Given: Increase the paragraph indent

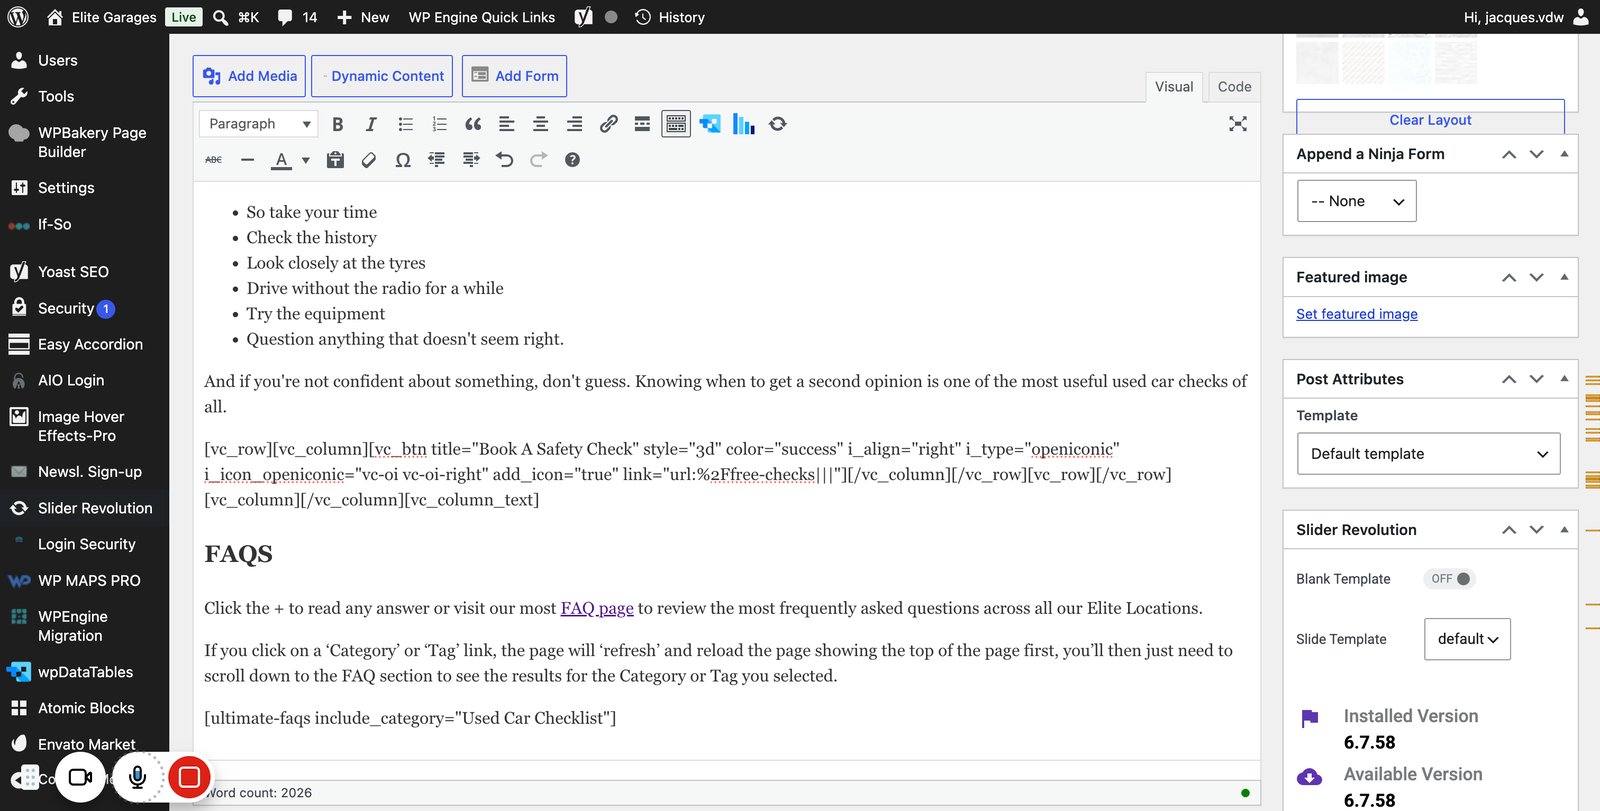Looking at the screenshot, I should [471, 160].
